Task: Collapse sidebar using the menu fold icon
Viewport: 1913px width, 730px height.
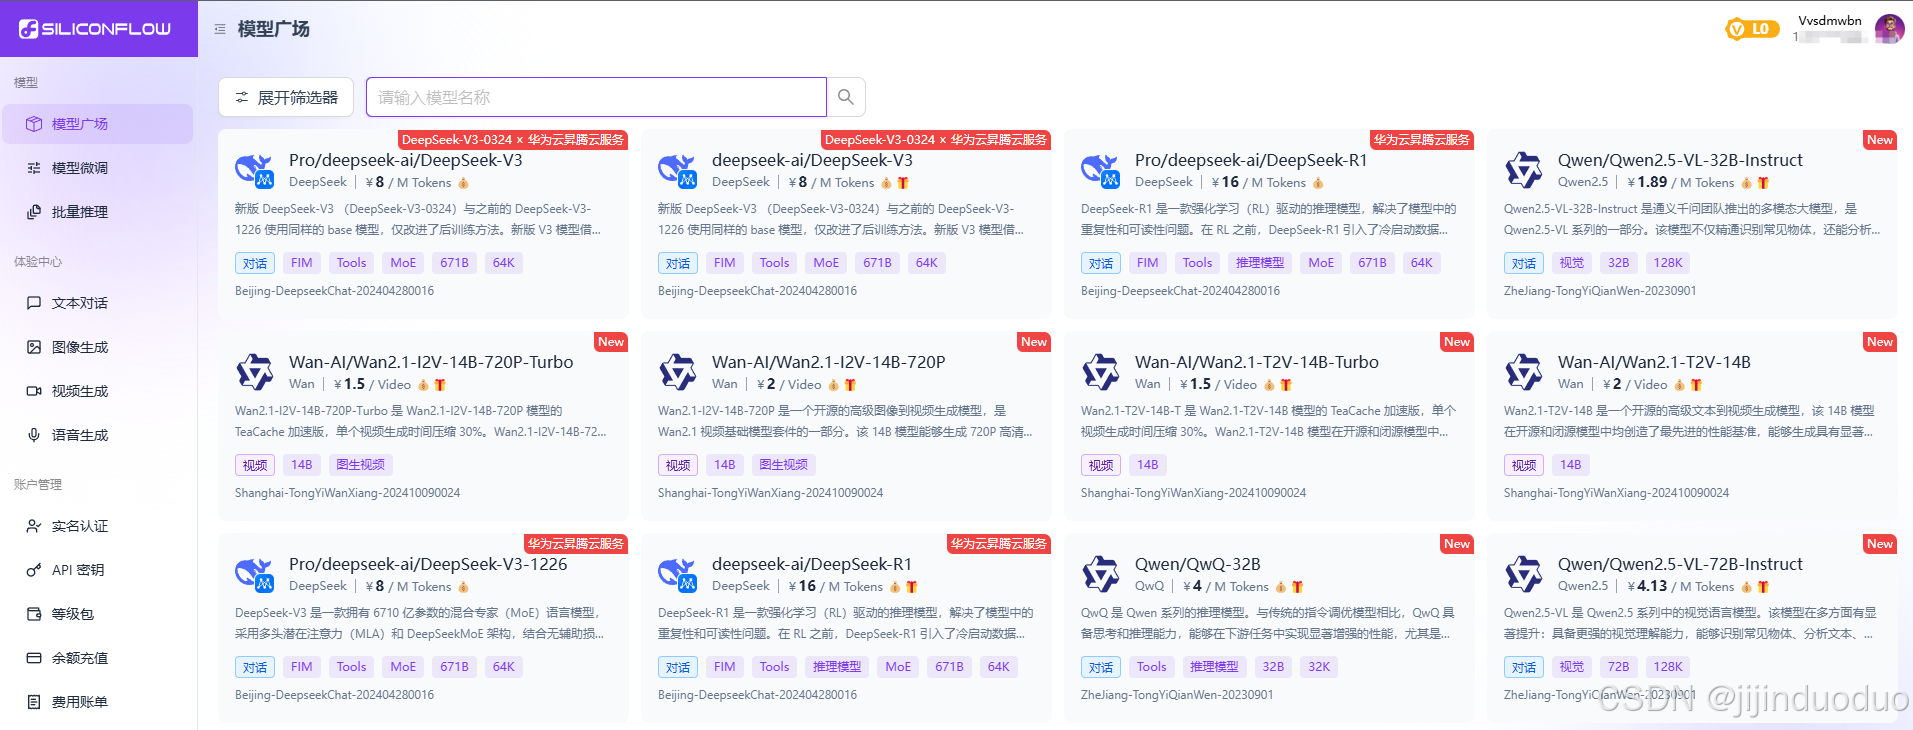Action: [x=220, y=29]
